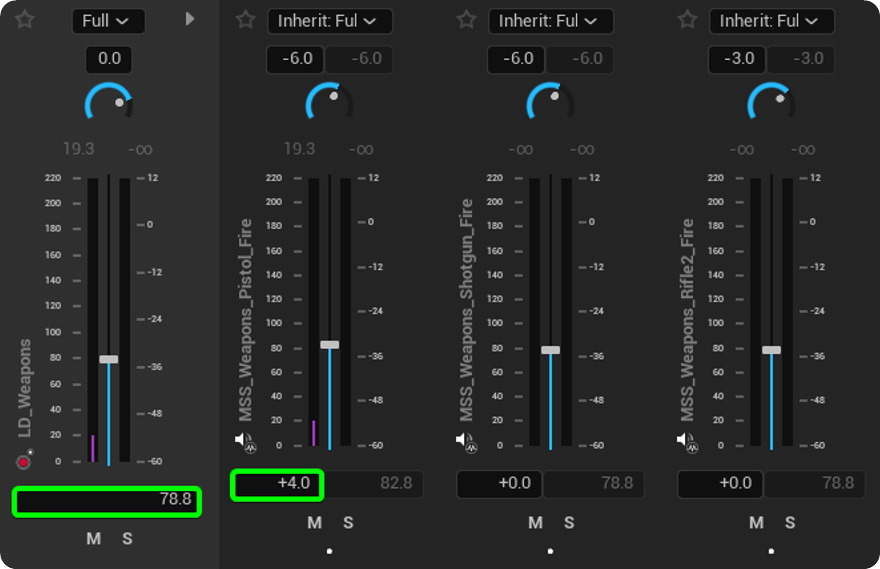Select the MSS_Weapons_Rifle2_Fire name label

[x=688, y=320]
